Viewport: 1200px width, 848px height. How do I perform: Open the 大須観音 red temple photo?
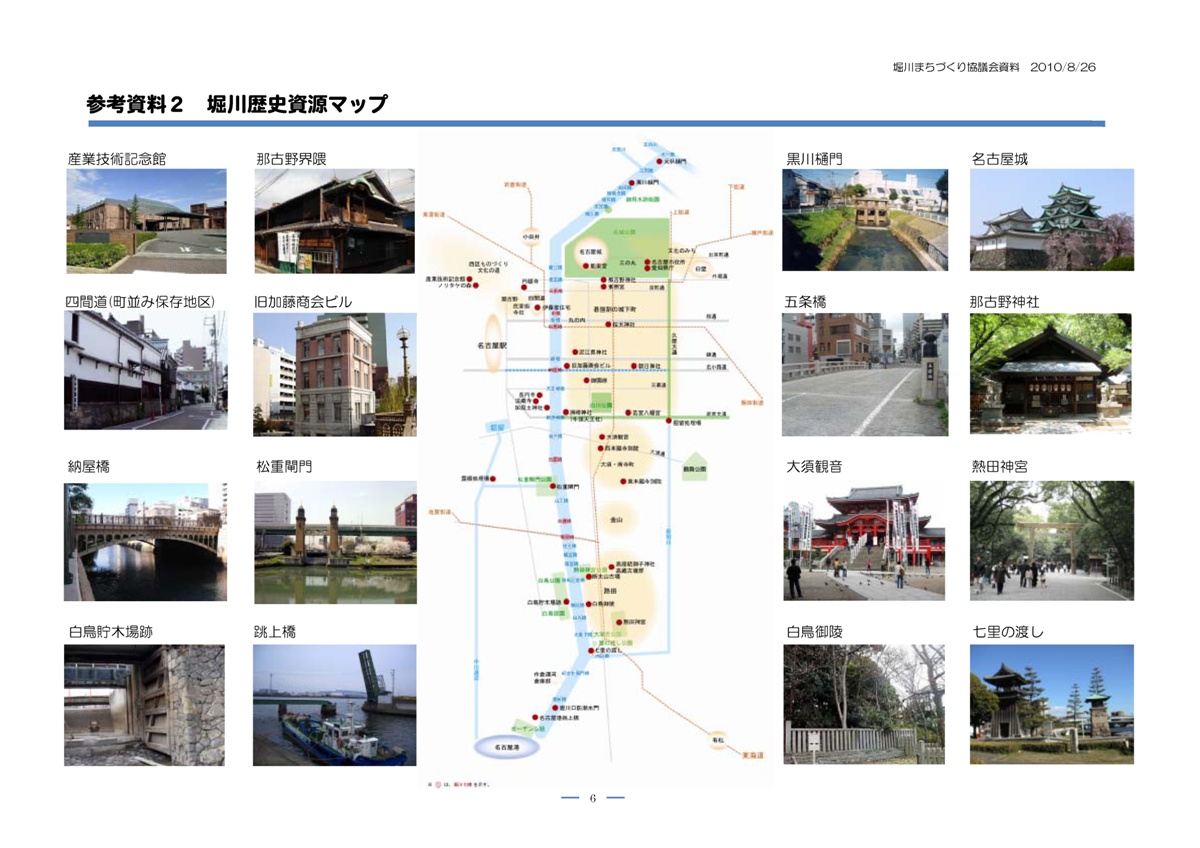tap(863, 541)
